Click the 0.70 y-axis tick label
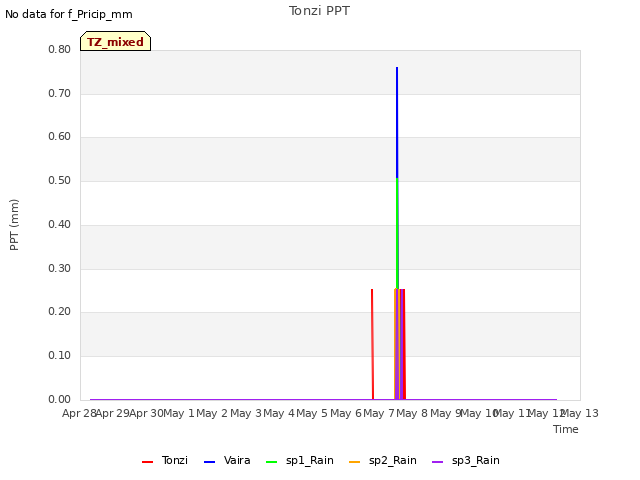 tap(60, 93)
